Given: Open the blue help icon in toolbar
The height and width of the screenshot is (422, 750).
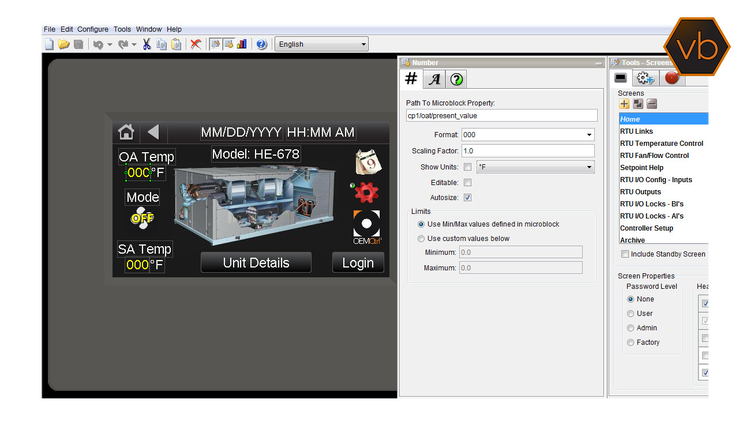Looking at the screenshot, I should point(261,44).
